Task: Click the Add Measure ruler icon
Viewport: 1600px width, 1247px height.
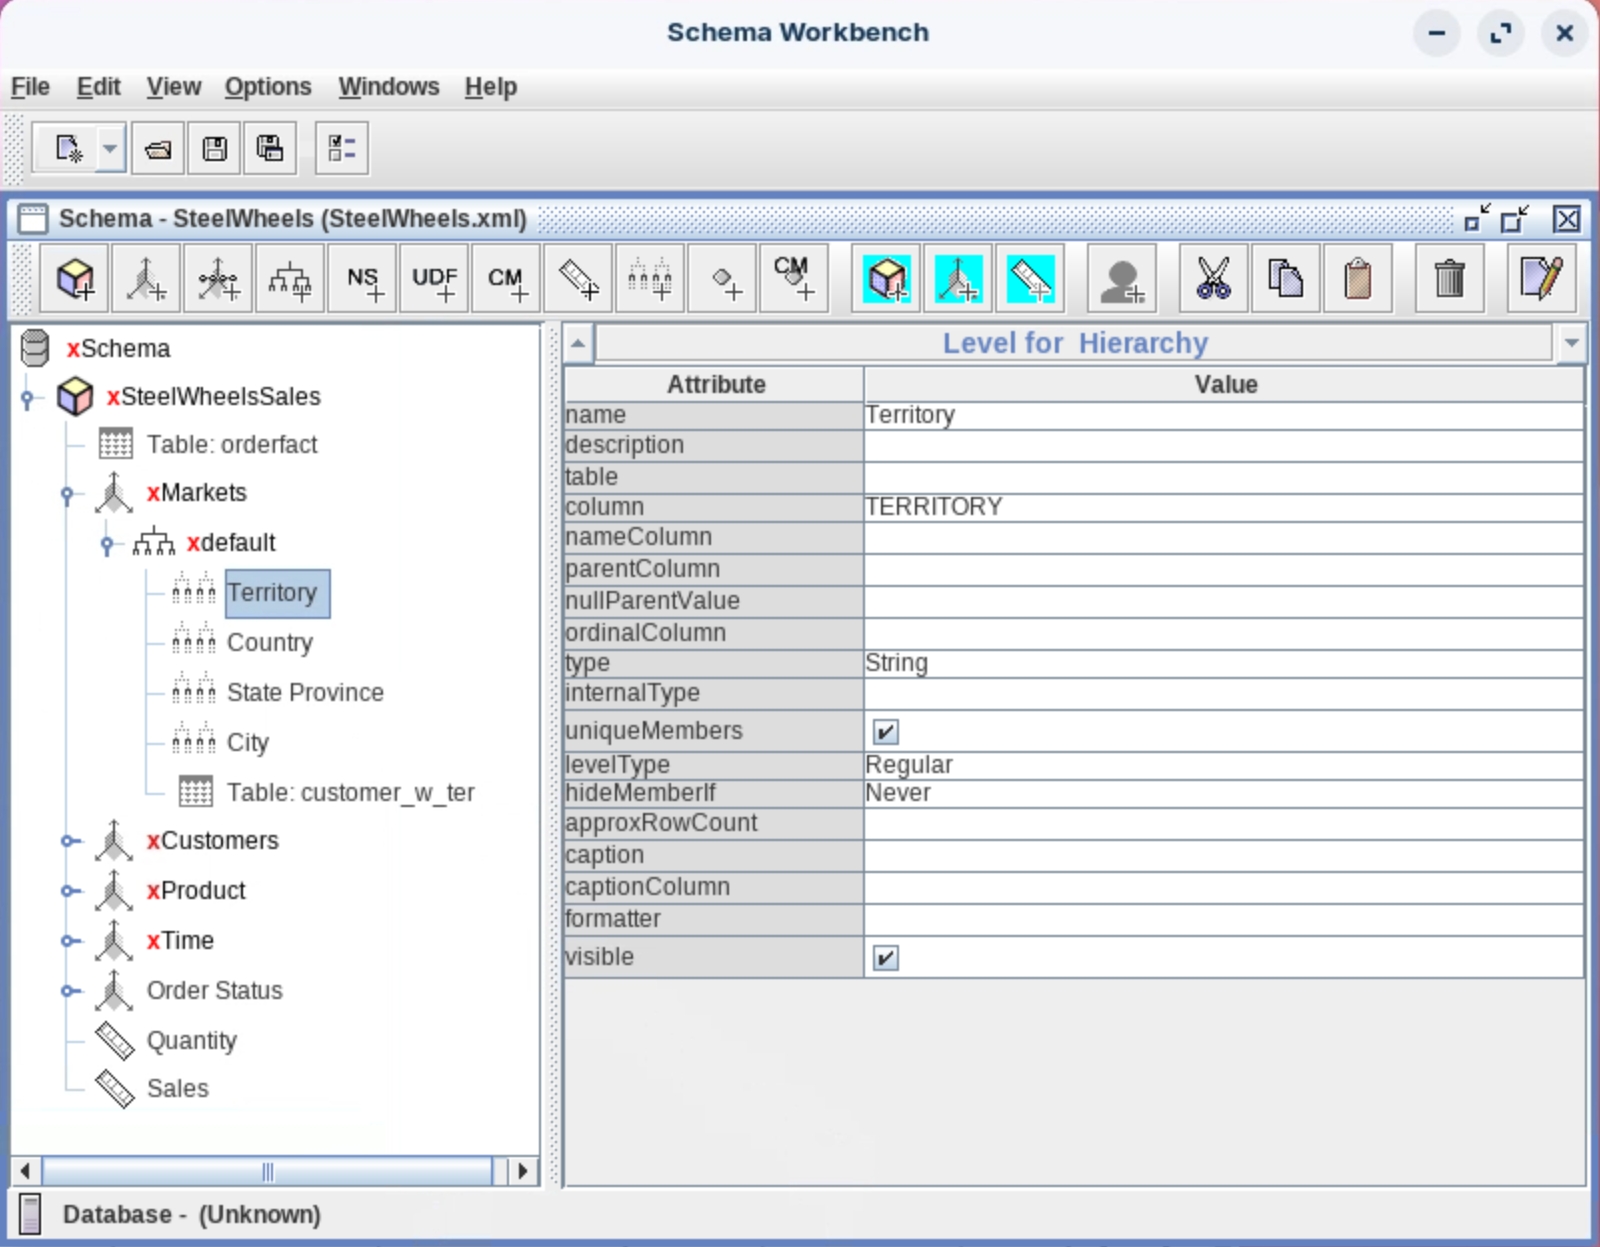Action: 578,279
